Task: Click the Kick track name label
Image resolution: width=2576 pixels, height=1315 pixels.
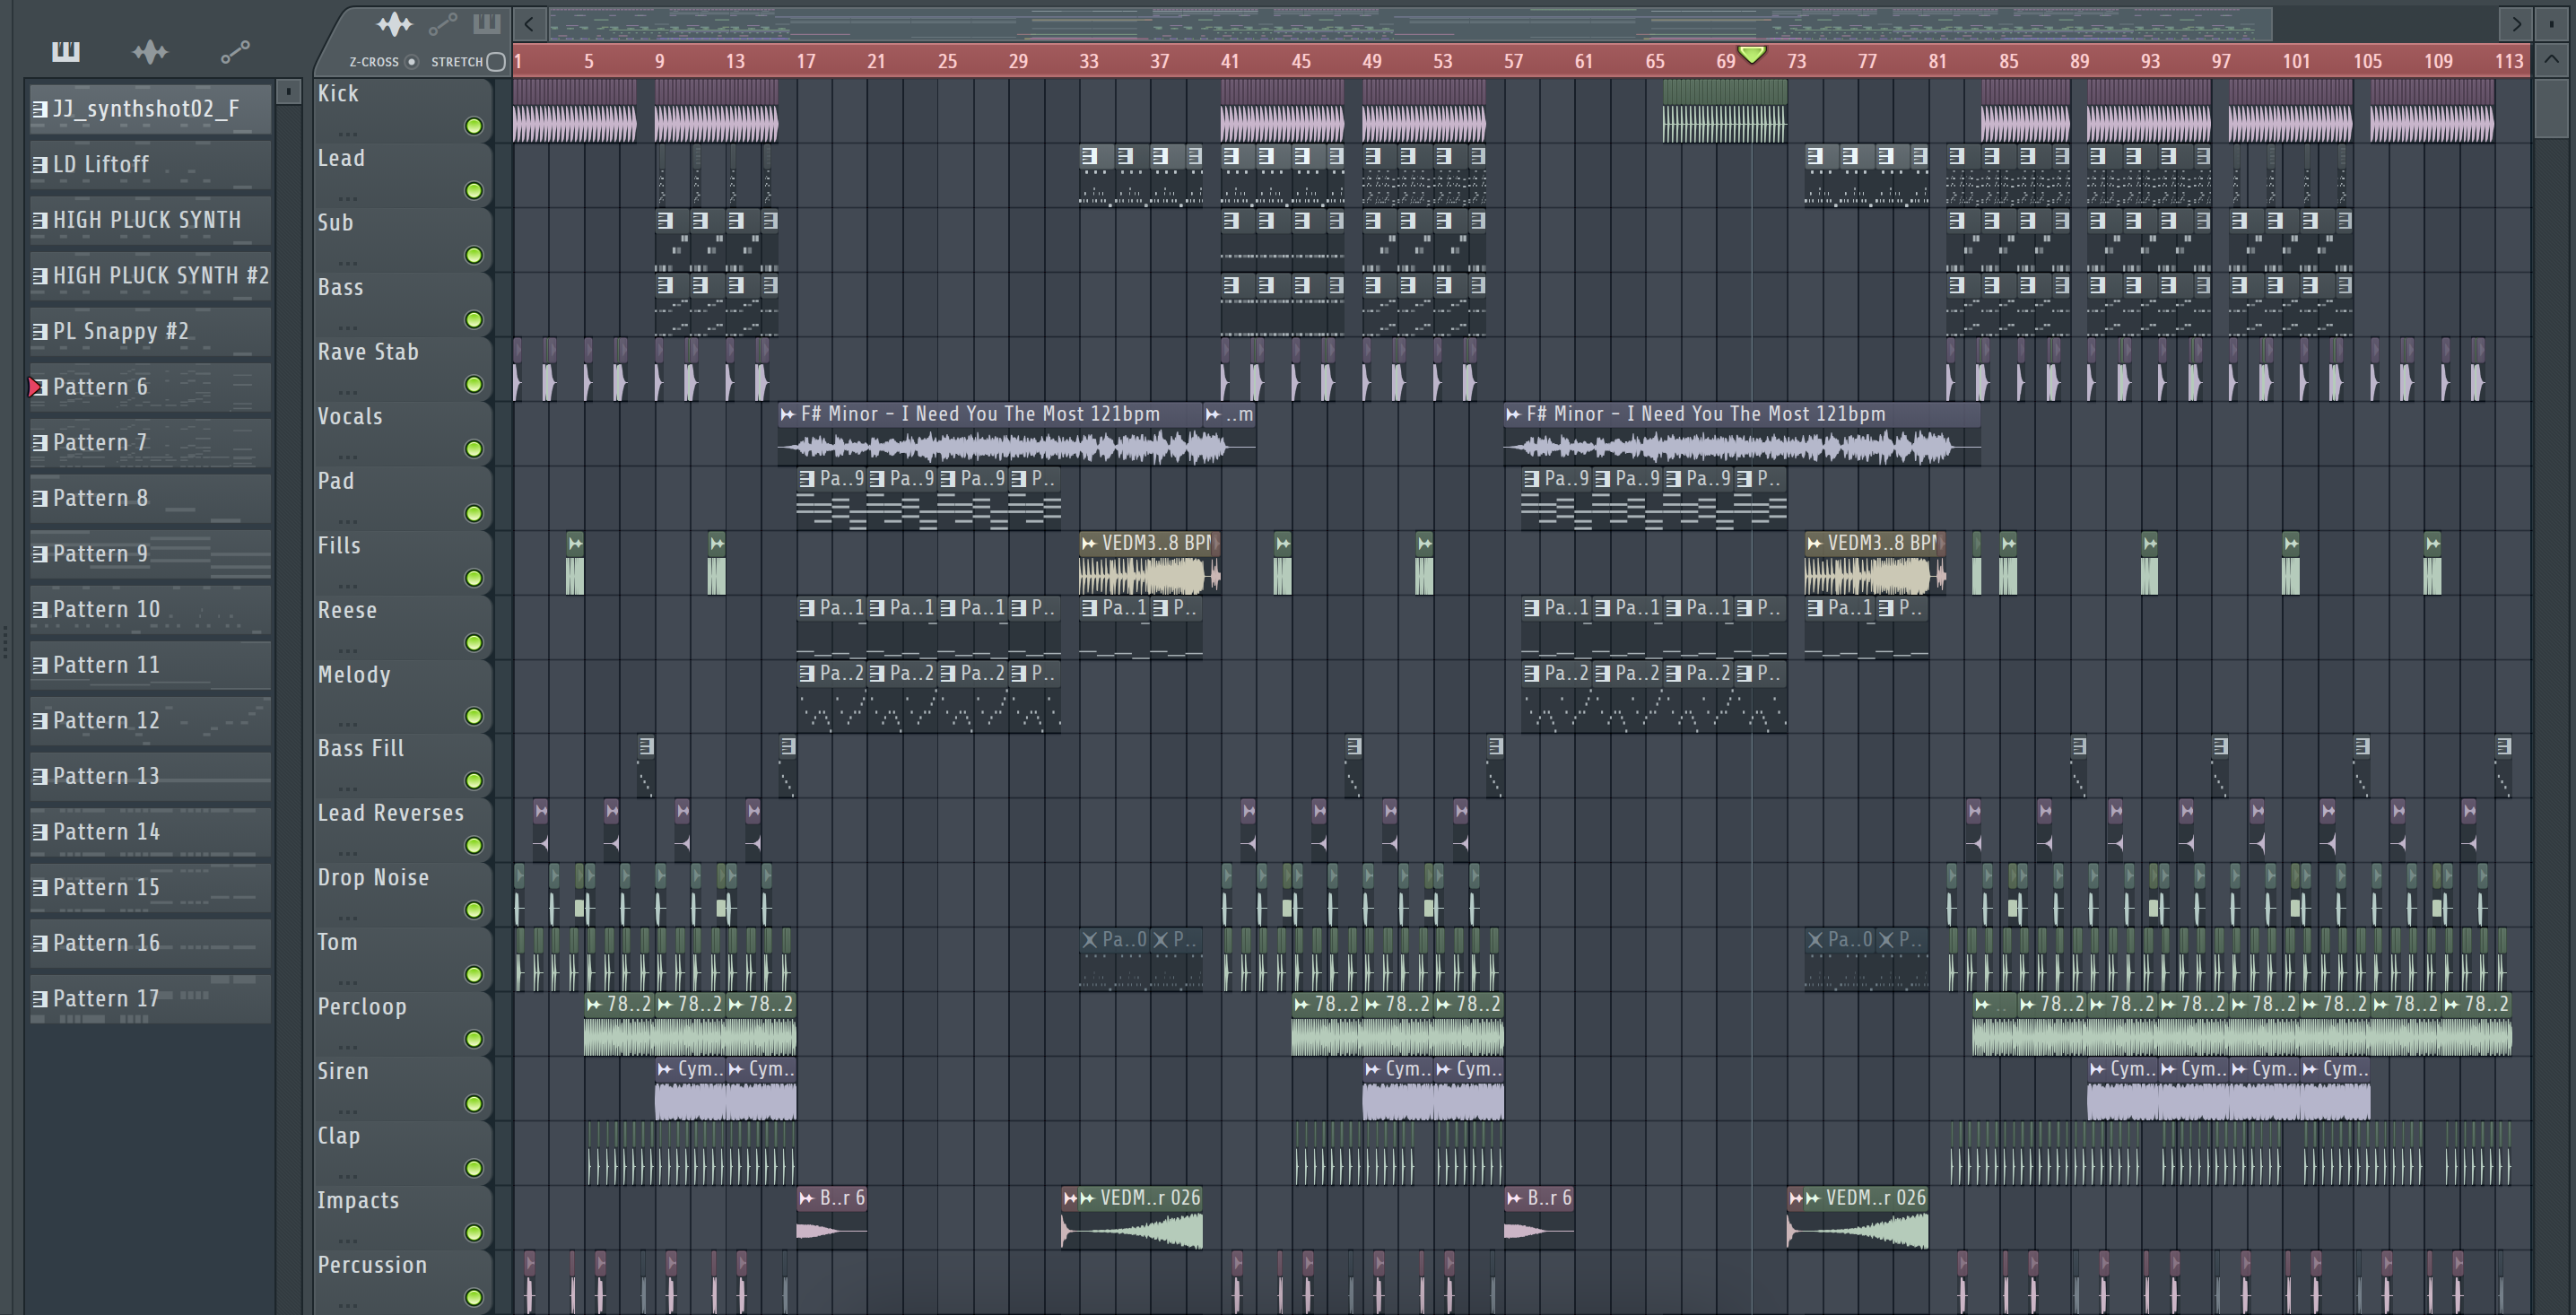Action: (x=338, y=94)
